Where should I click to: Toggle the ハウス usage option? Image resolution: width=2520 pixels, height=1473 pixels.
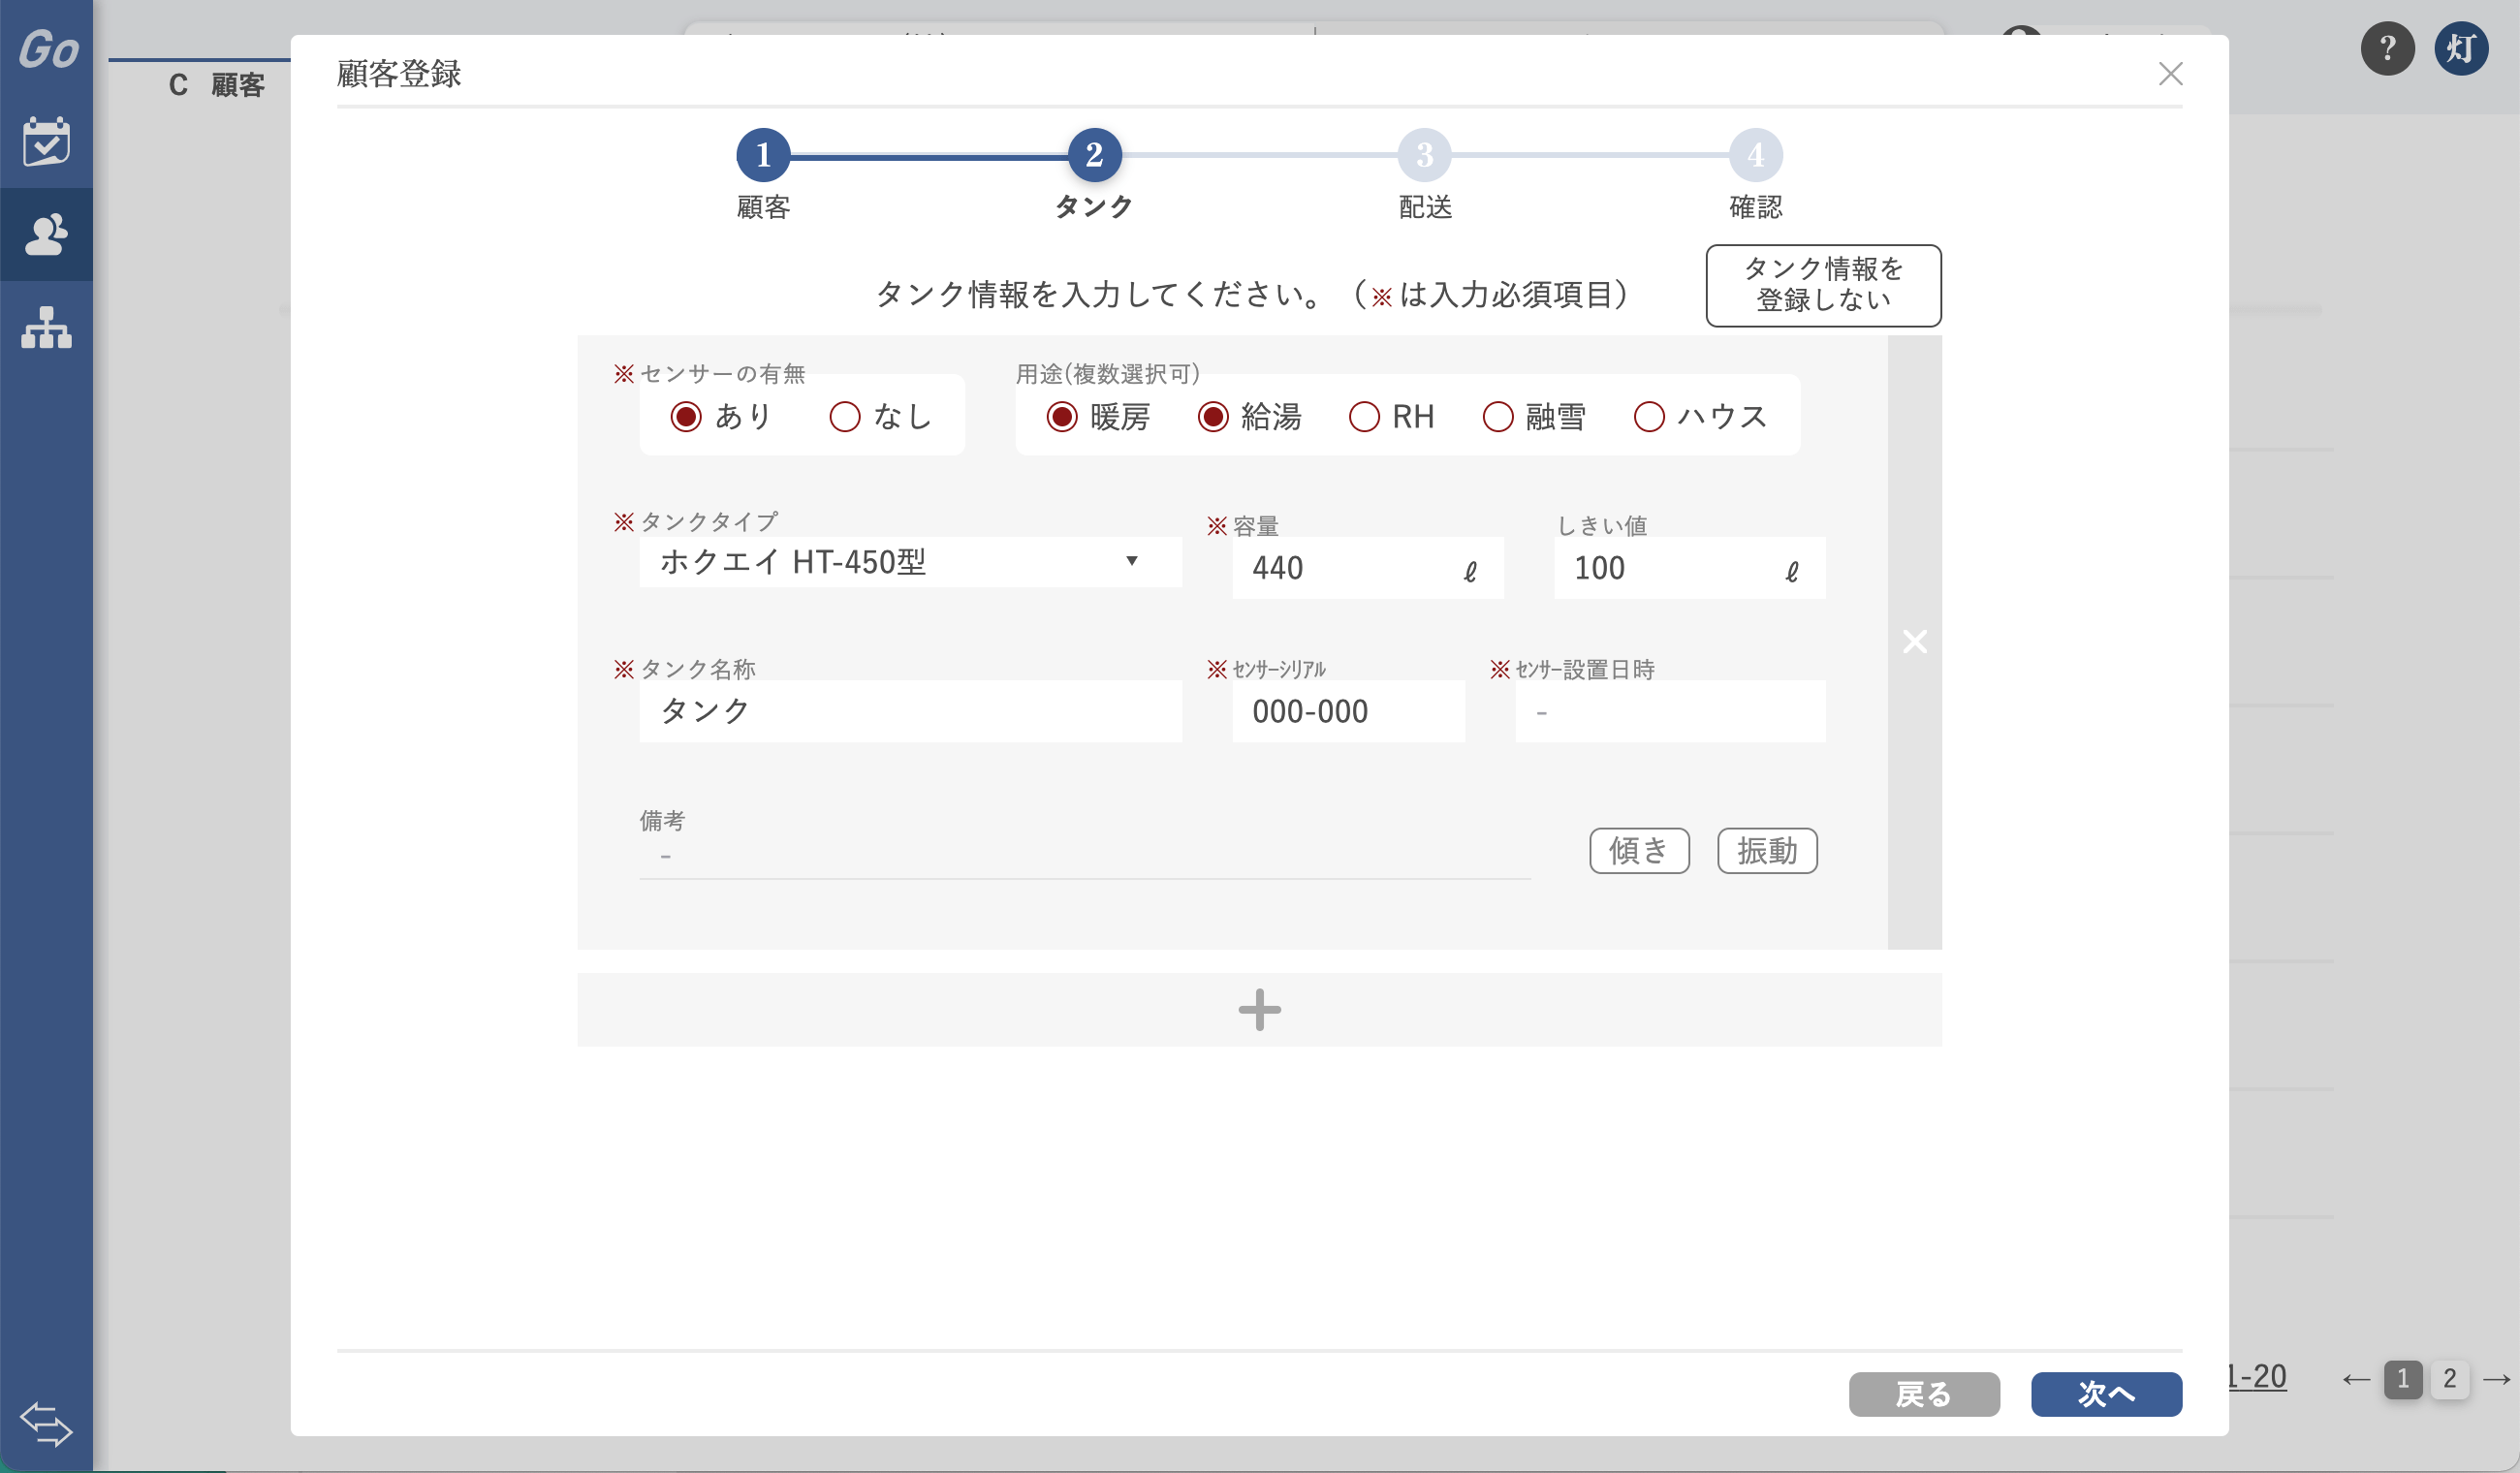point(1649,416)
